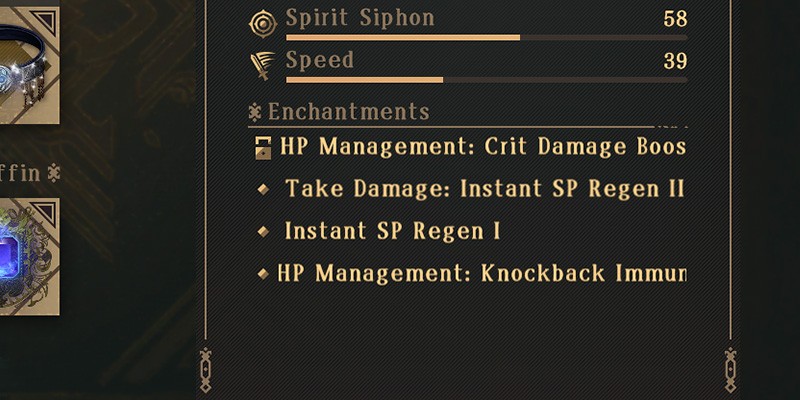
Task: Click the Spirit Siphon concentric circle icon
Action: (263, 24)
